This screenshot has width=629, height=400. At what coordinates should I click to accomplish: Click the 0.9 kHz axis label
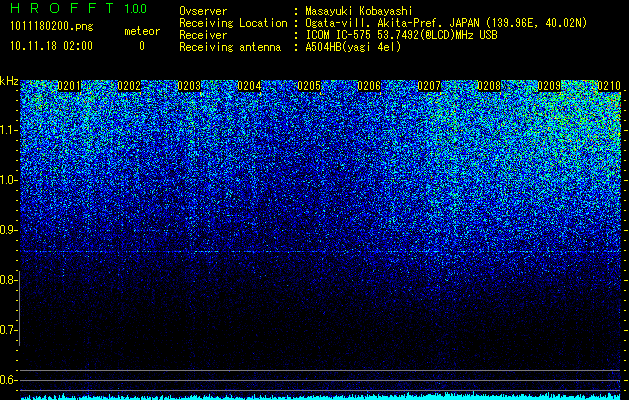[8, 230]
